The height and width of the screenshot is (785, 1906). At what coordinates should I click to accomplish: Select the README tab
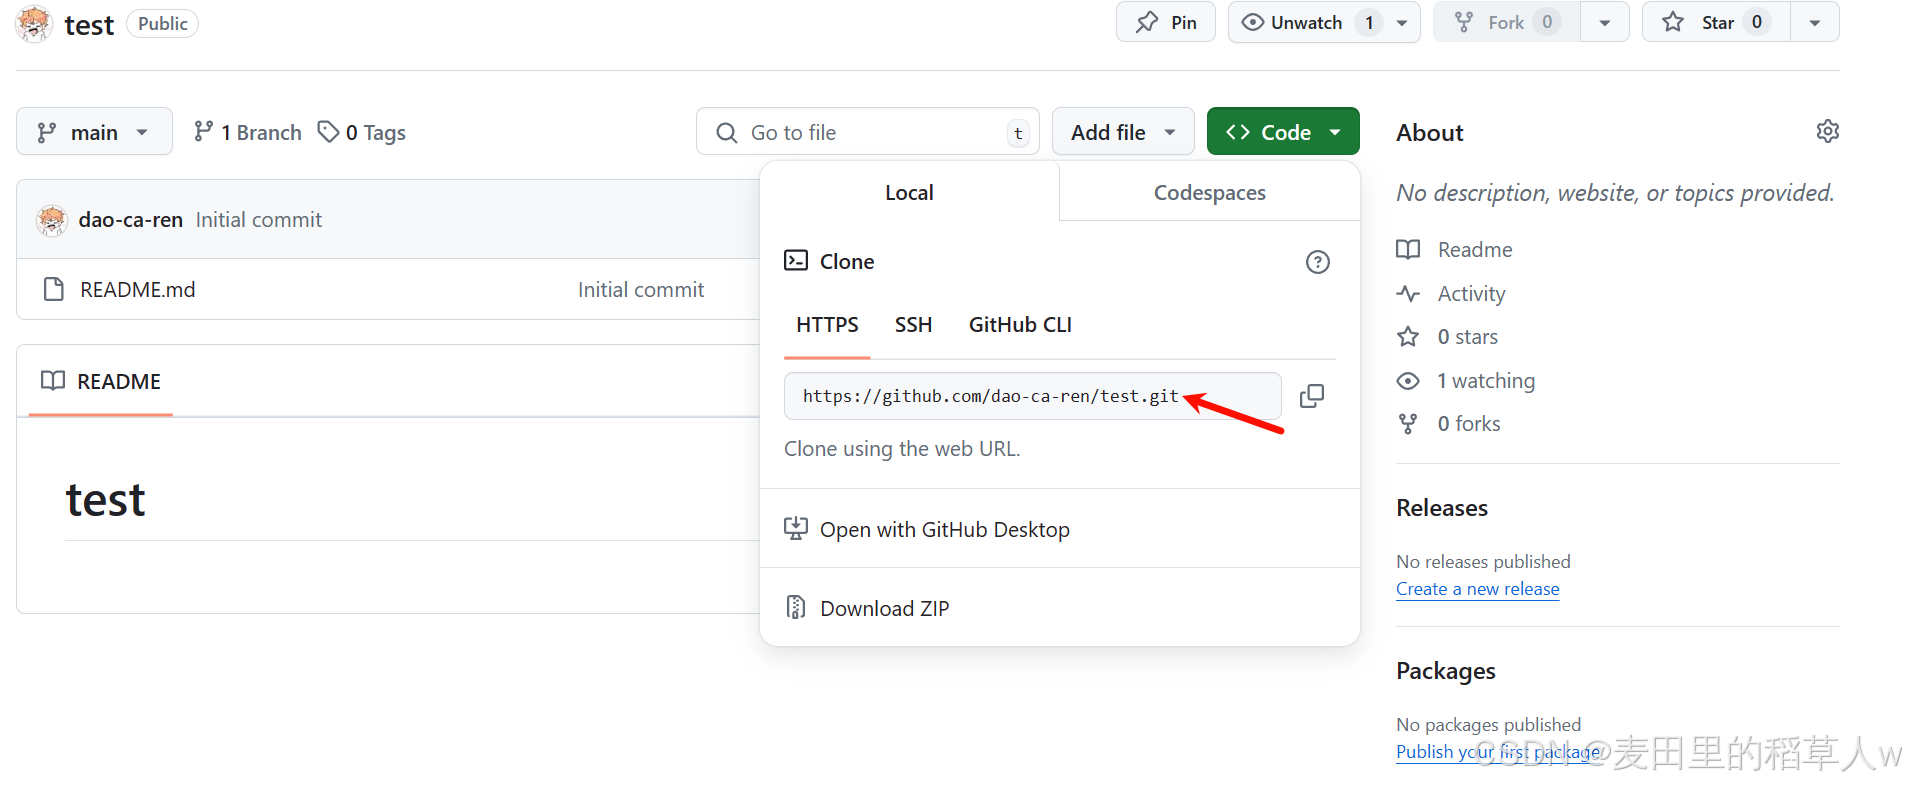click(101, 381)
